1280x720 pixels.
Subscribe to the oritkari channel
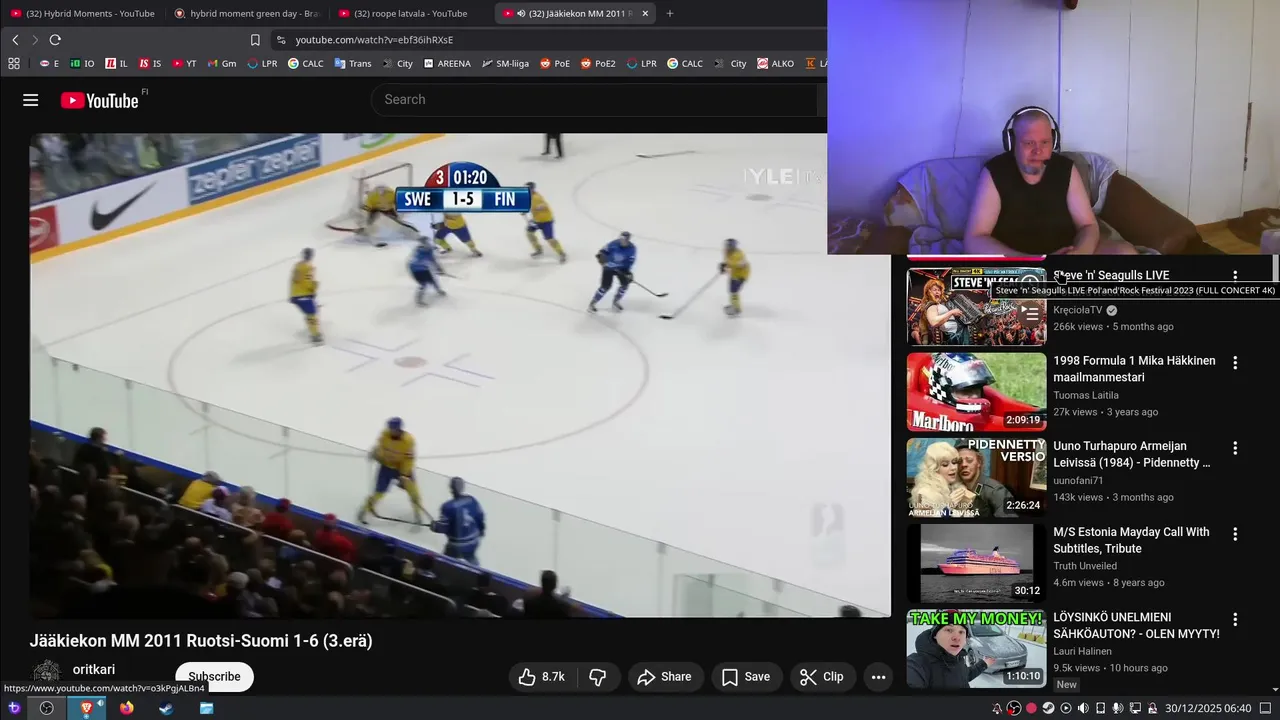[x=214, y=677]
